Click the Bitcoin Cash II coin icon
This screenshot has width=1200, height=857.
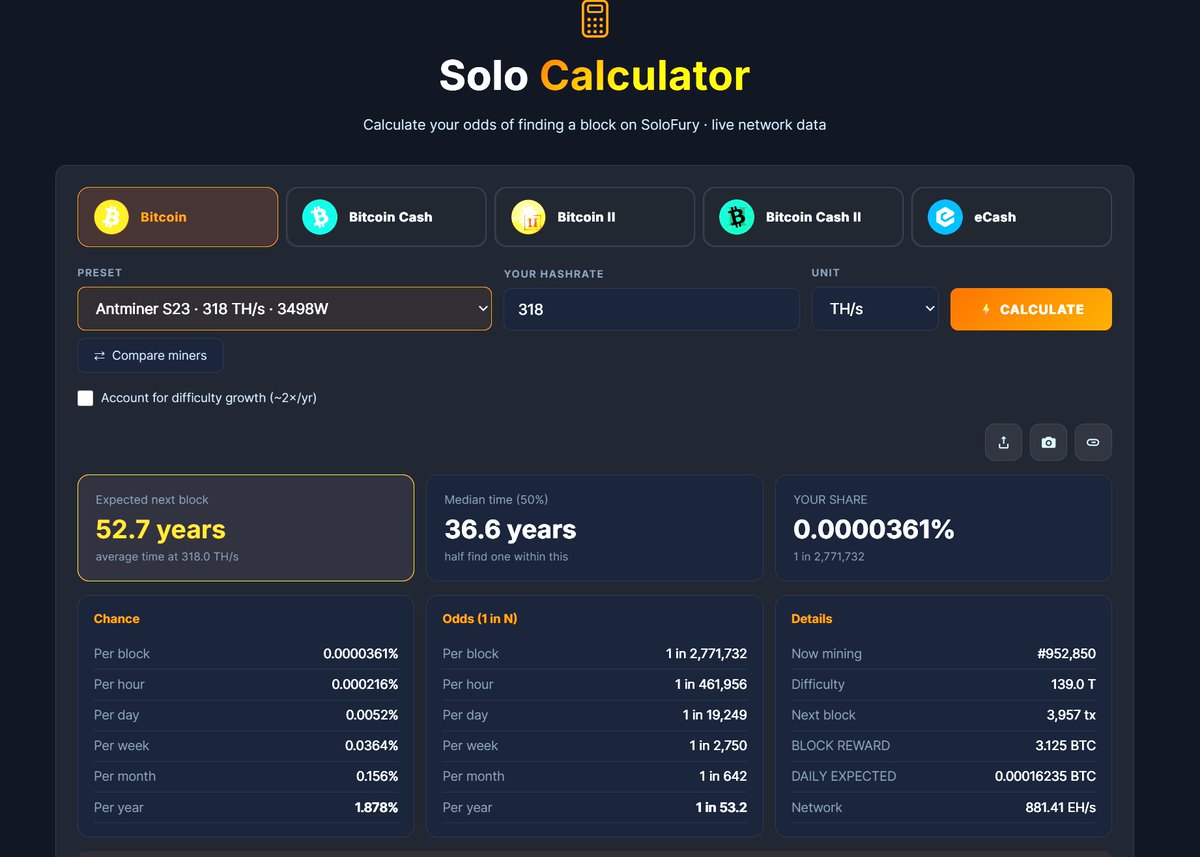(x=737, y=217)
